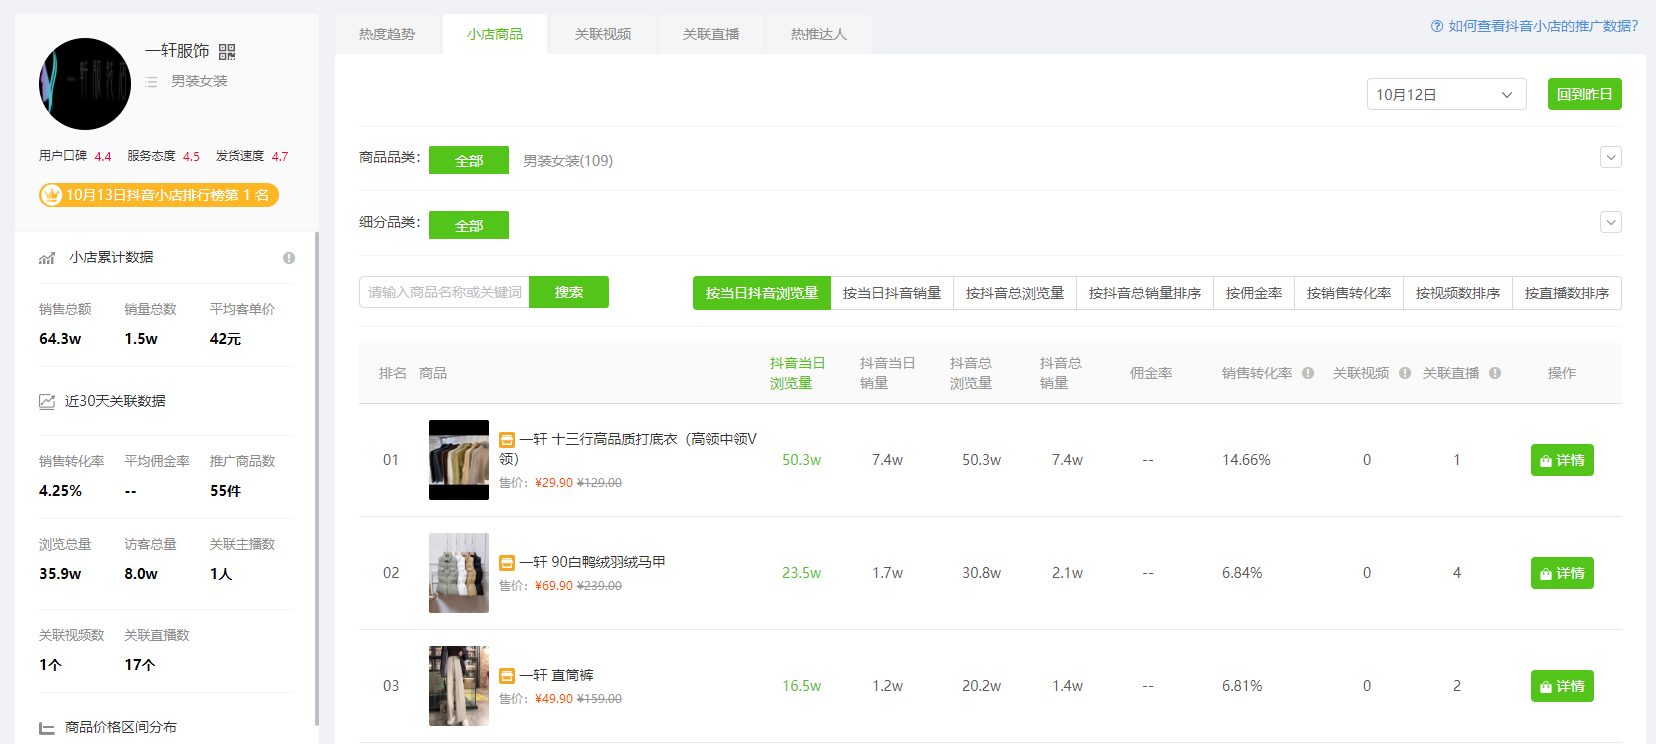Open link 如何查看抖音小店的推广数据?

coord(1543,26)
